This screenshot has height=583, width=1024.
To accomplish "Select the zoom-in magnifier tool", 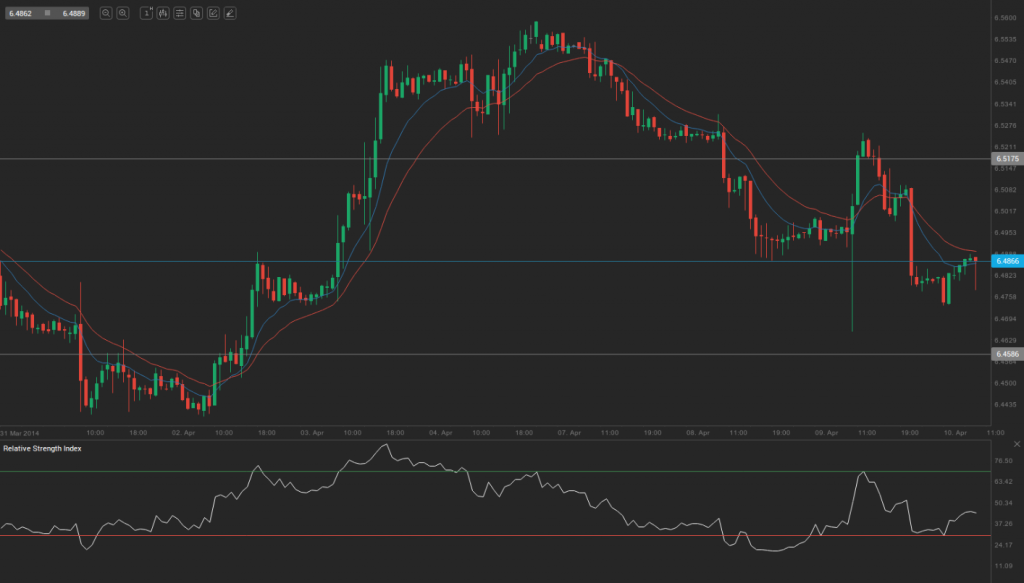I will [x=123, y=13].
